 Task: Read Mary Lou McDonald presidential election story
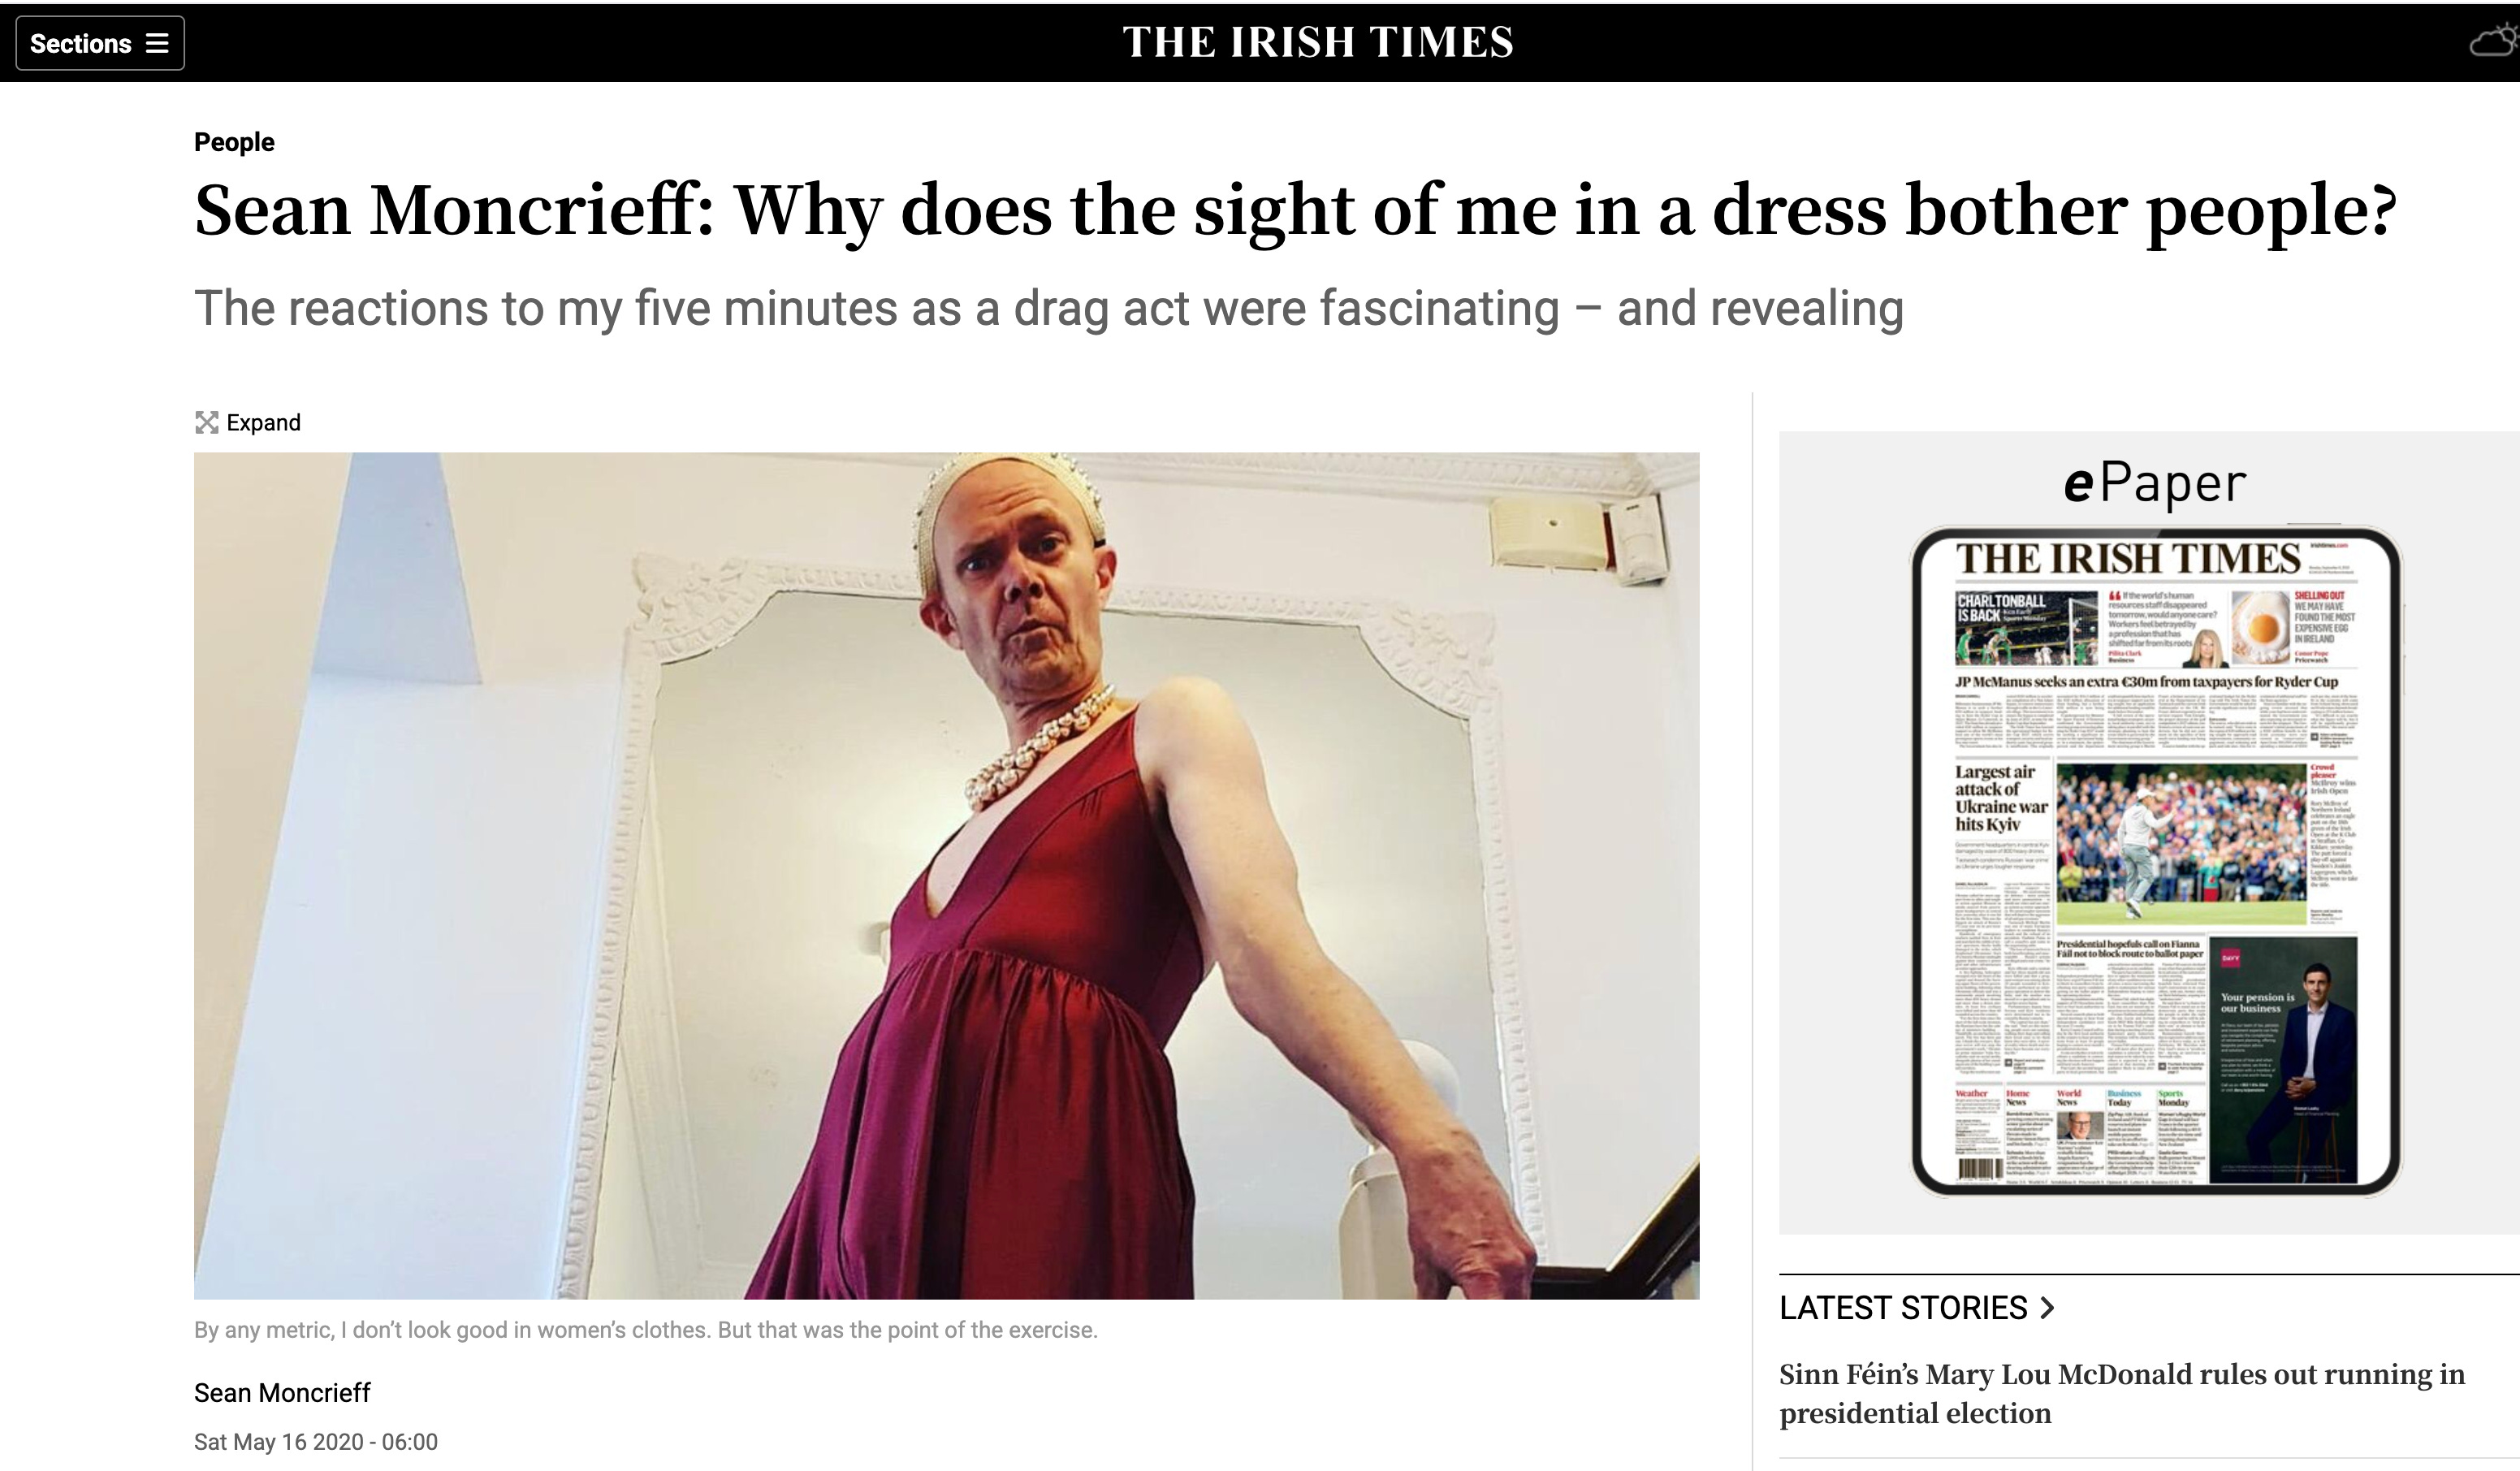pos(2122,1393)
